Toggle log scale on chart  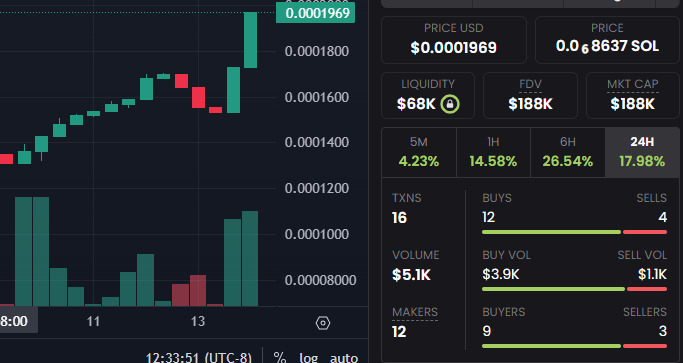point(308,358)
